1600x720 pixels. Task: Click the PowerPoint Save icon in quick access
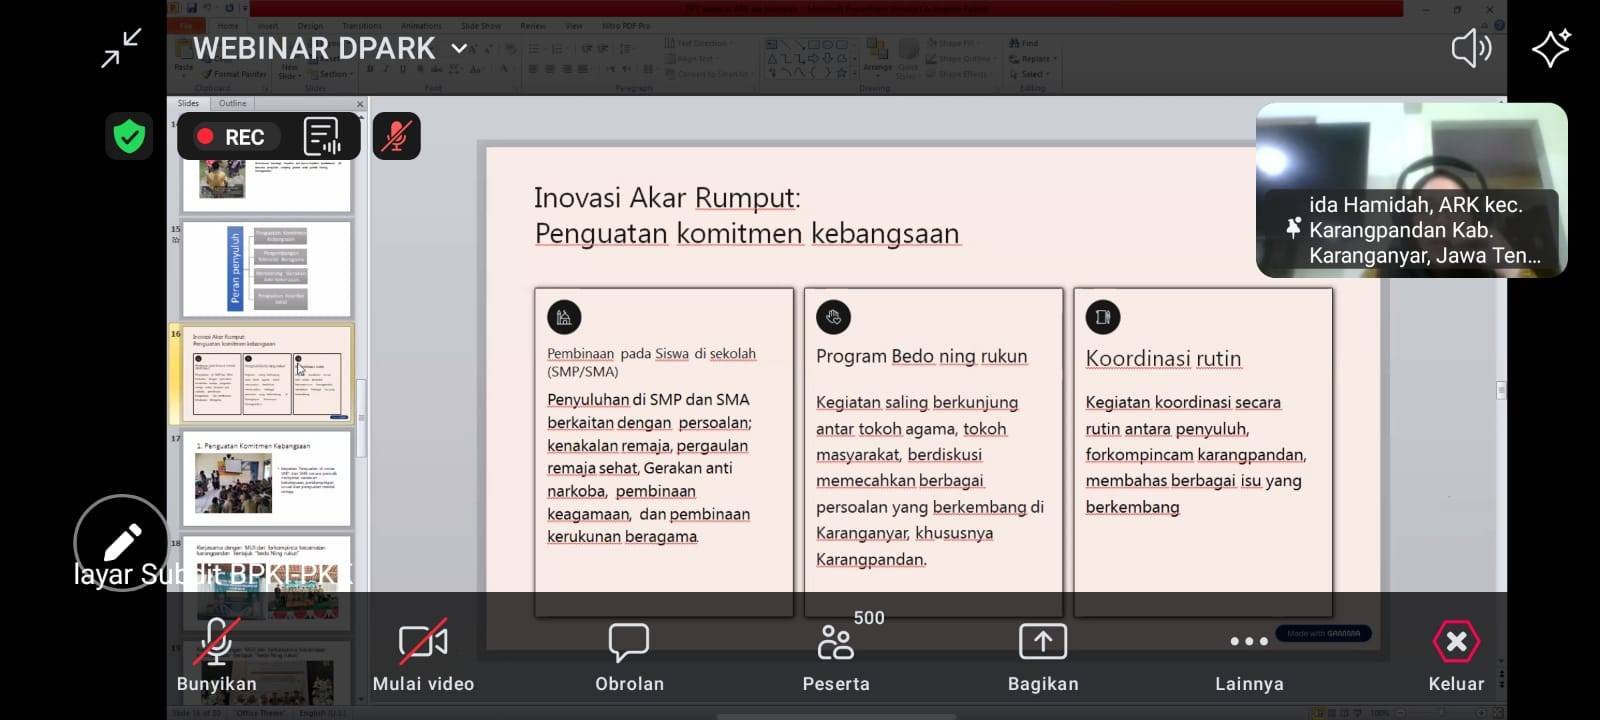191,8
